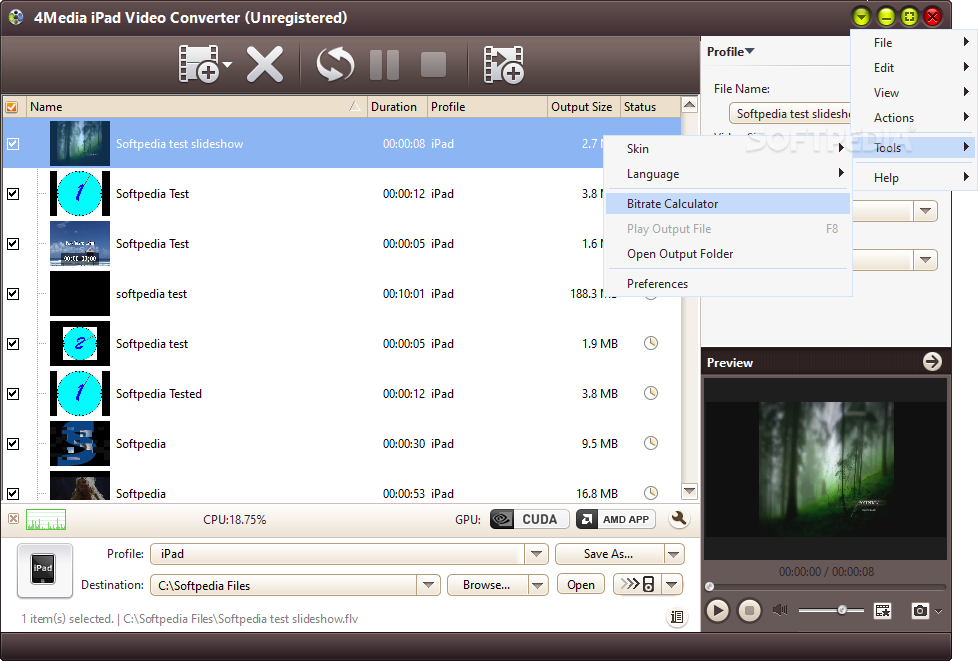
Task: Click status clock icon of 9.5 MB row
Action: (651, 443)
